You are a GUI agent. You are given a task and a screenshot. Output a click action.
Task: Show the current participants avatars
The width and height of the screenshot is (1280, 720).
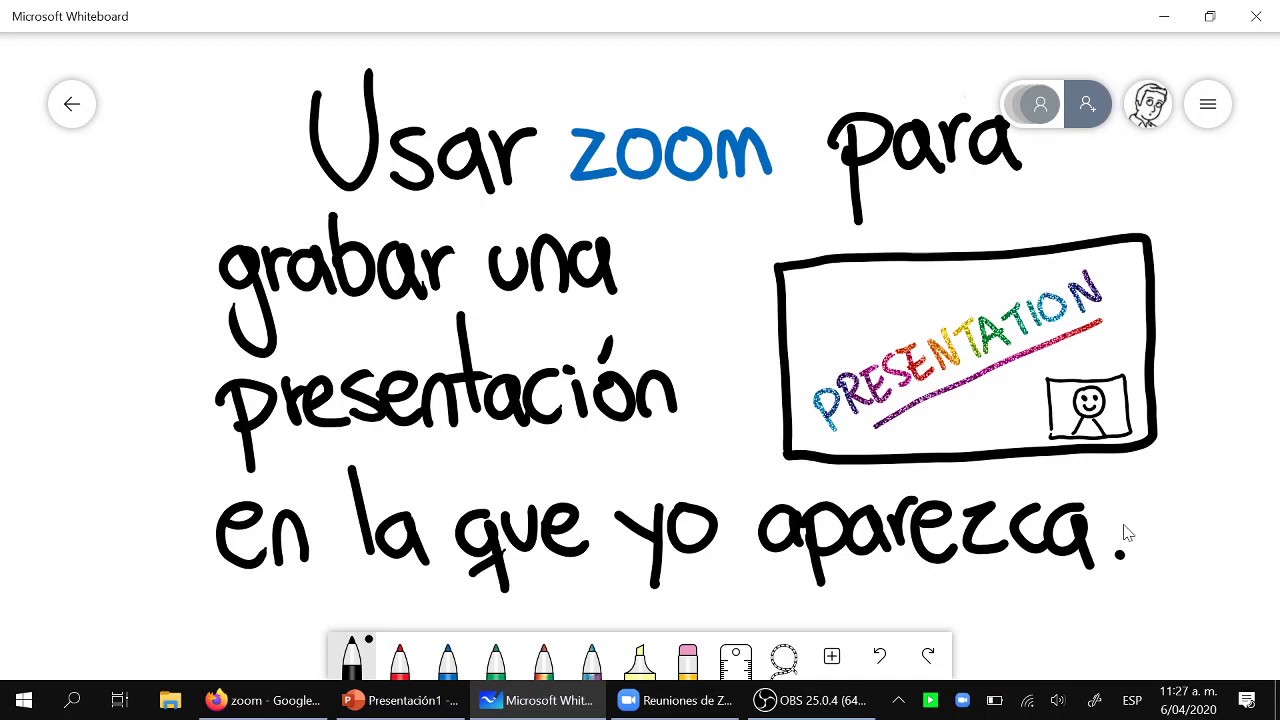(x=1032, y=104)
